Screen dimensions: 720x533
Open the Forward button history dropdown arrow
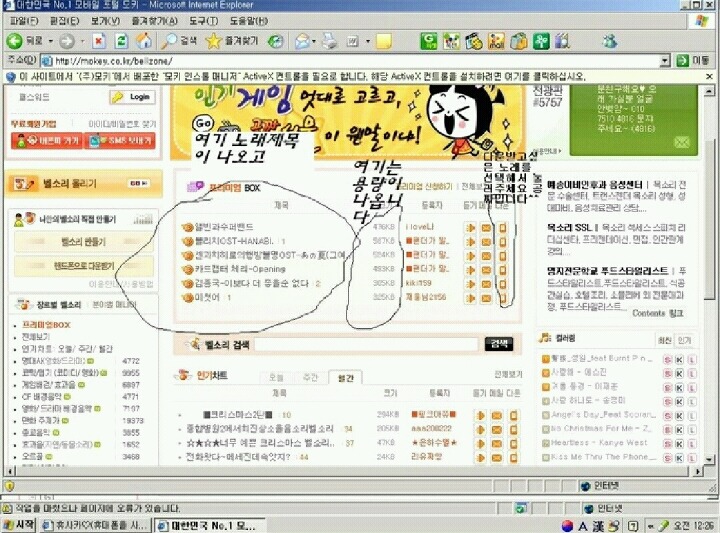click(x=83, y=41)
